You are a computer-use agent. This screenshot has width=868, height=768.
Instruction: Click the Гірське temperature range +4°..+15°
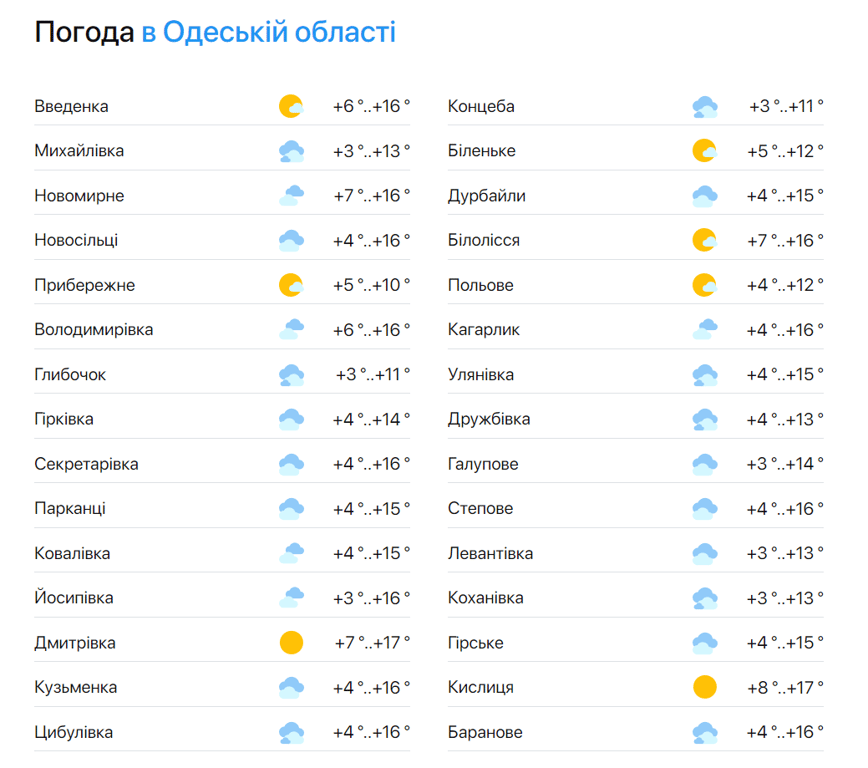pos(785,643)
